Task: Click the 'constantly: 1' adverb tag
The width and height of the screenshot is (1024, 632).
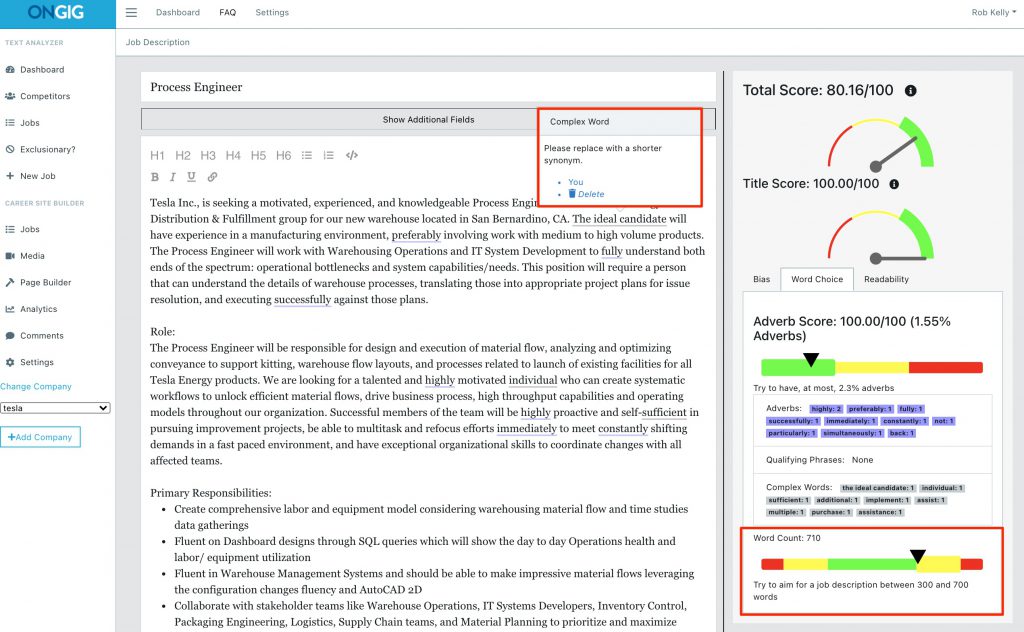Action: click(905, 421)
